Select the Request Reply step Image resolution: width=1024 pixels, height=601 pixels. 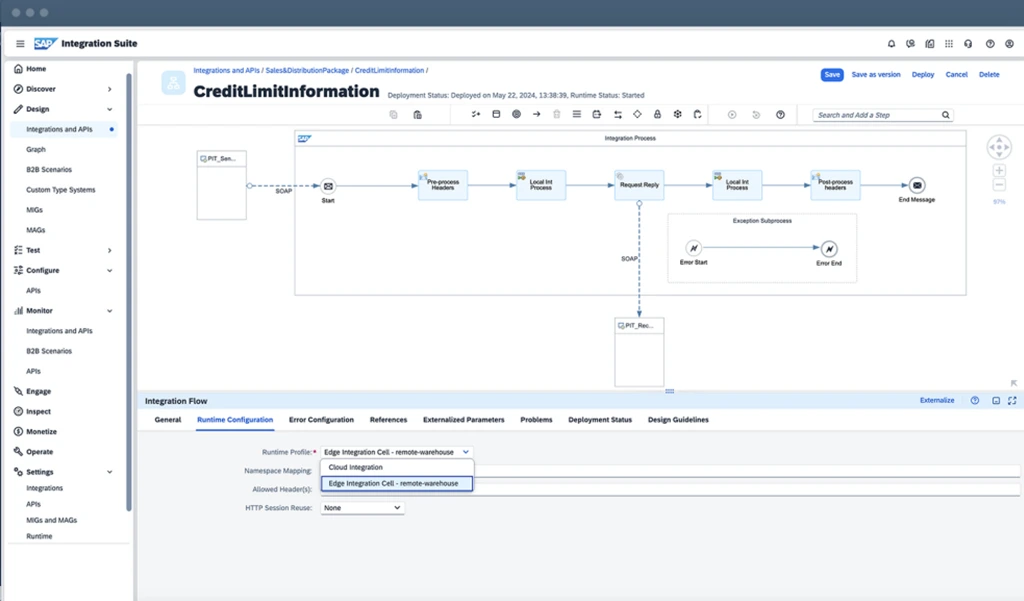(639, 185)
